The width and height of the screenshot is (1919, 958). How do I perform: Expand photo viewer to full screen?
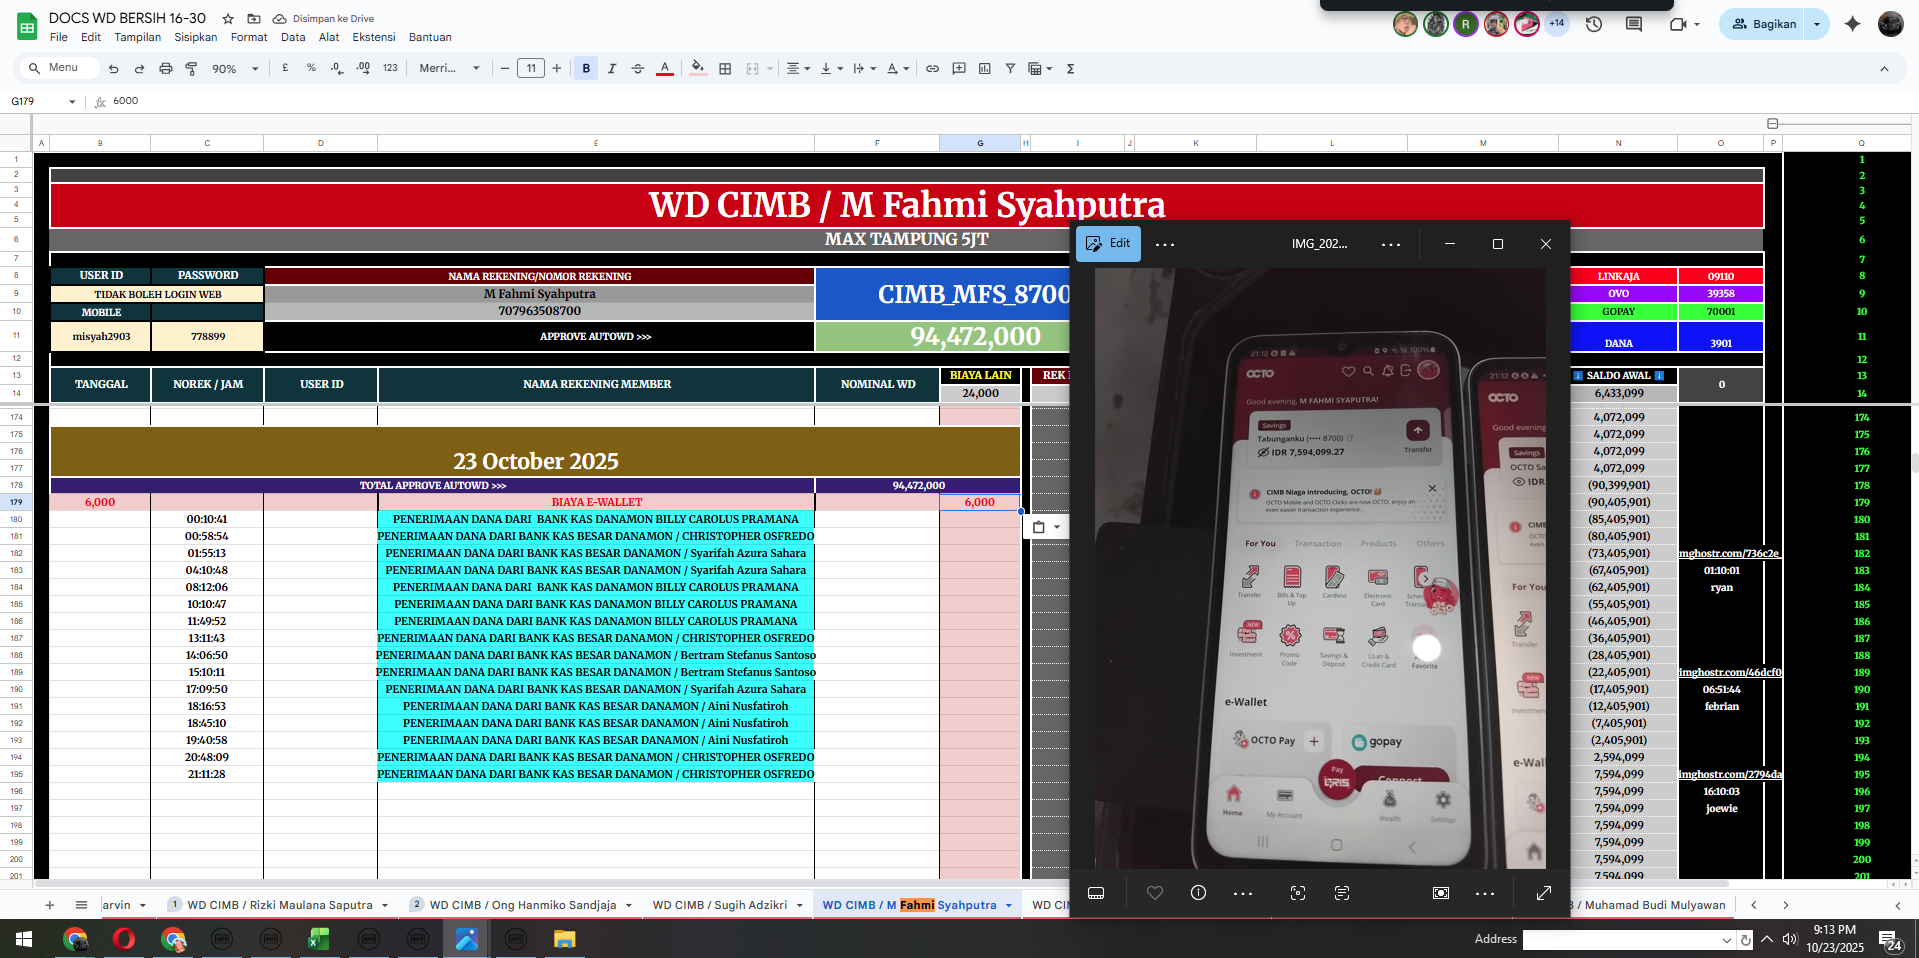point(1543,893)
